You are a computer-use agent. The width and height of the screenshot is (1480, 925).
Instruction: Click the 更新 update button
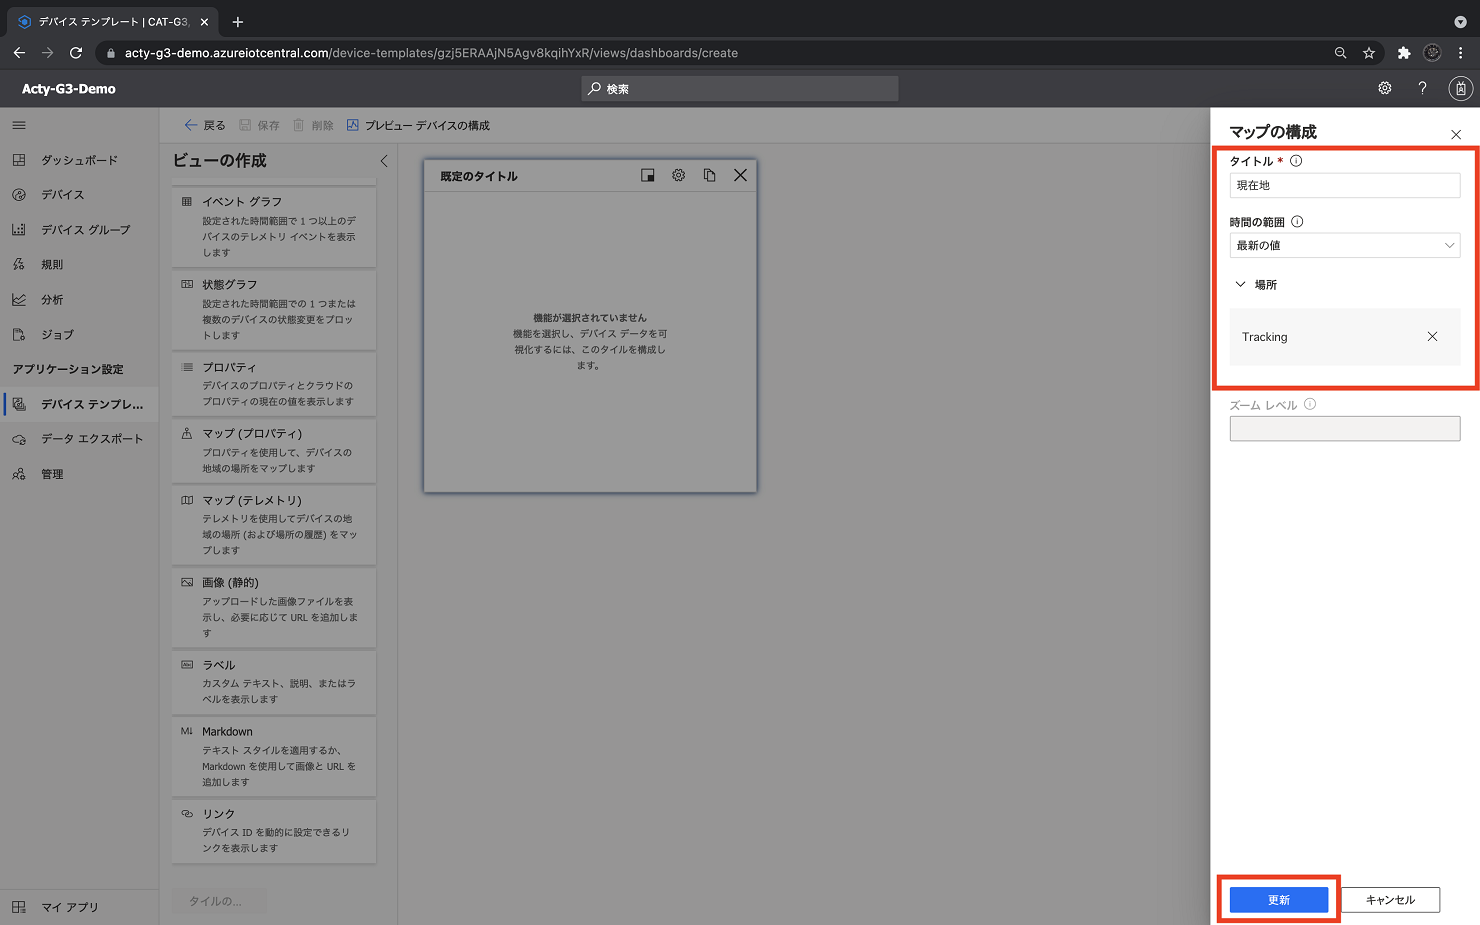click(1279, 900)
